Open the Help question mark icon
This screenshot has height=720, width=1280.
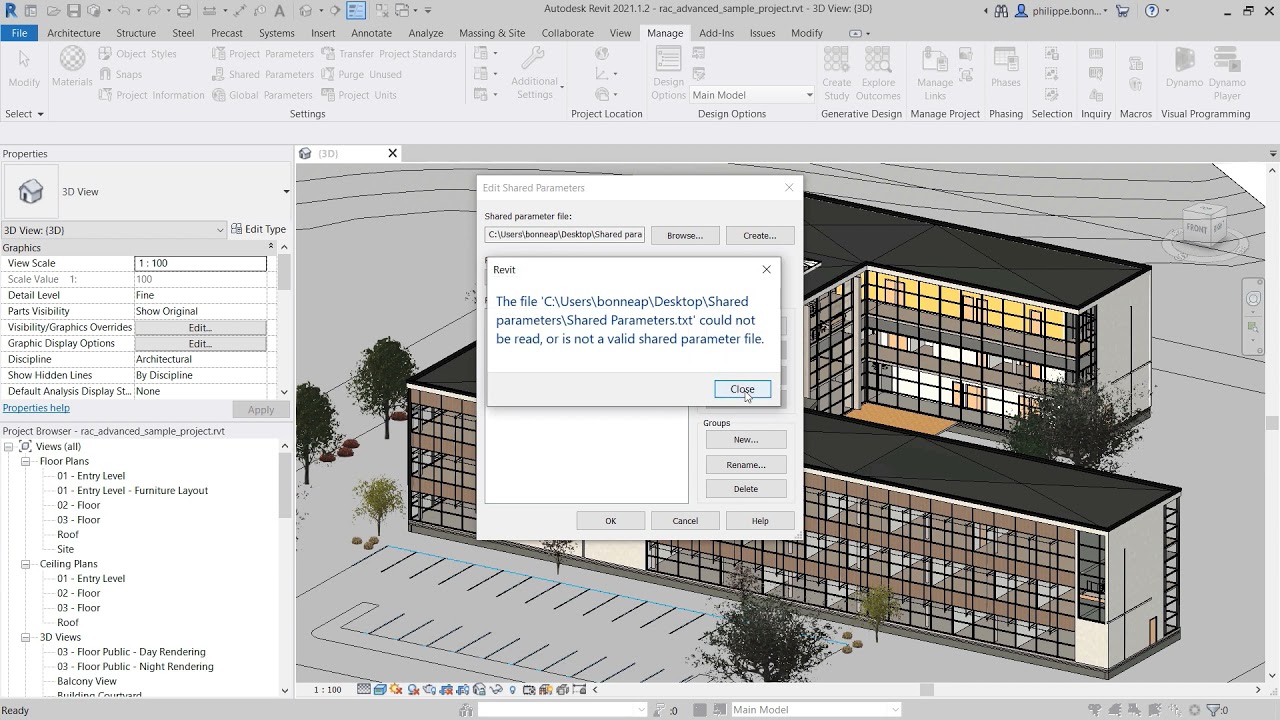(x=1152, y=11)
